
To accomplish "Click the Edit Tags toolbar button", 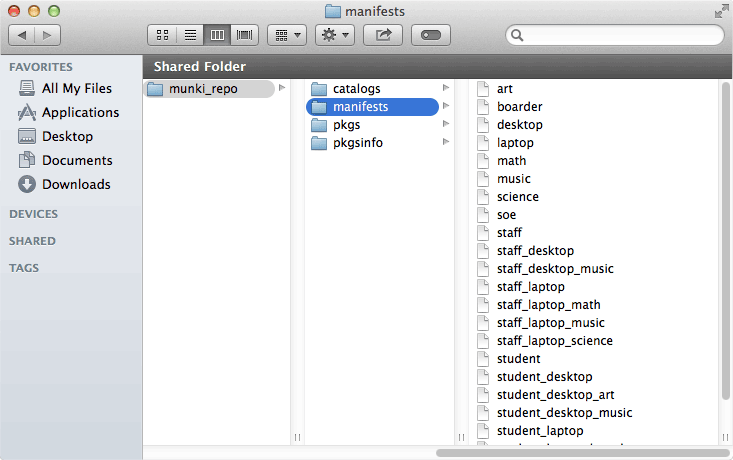I will 430,35.
